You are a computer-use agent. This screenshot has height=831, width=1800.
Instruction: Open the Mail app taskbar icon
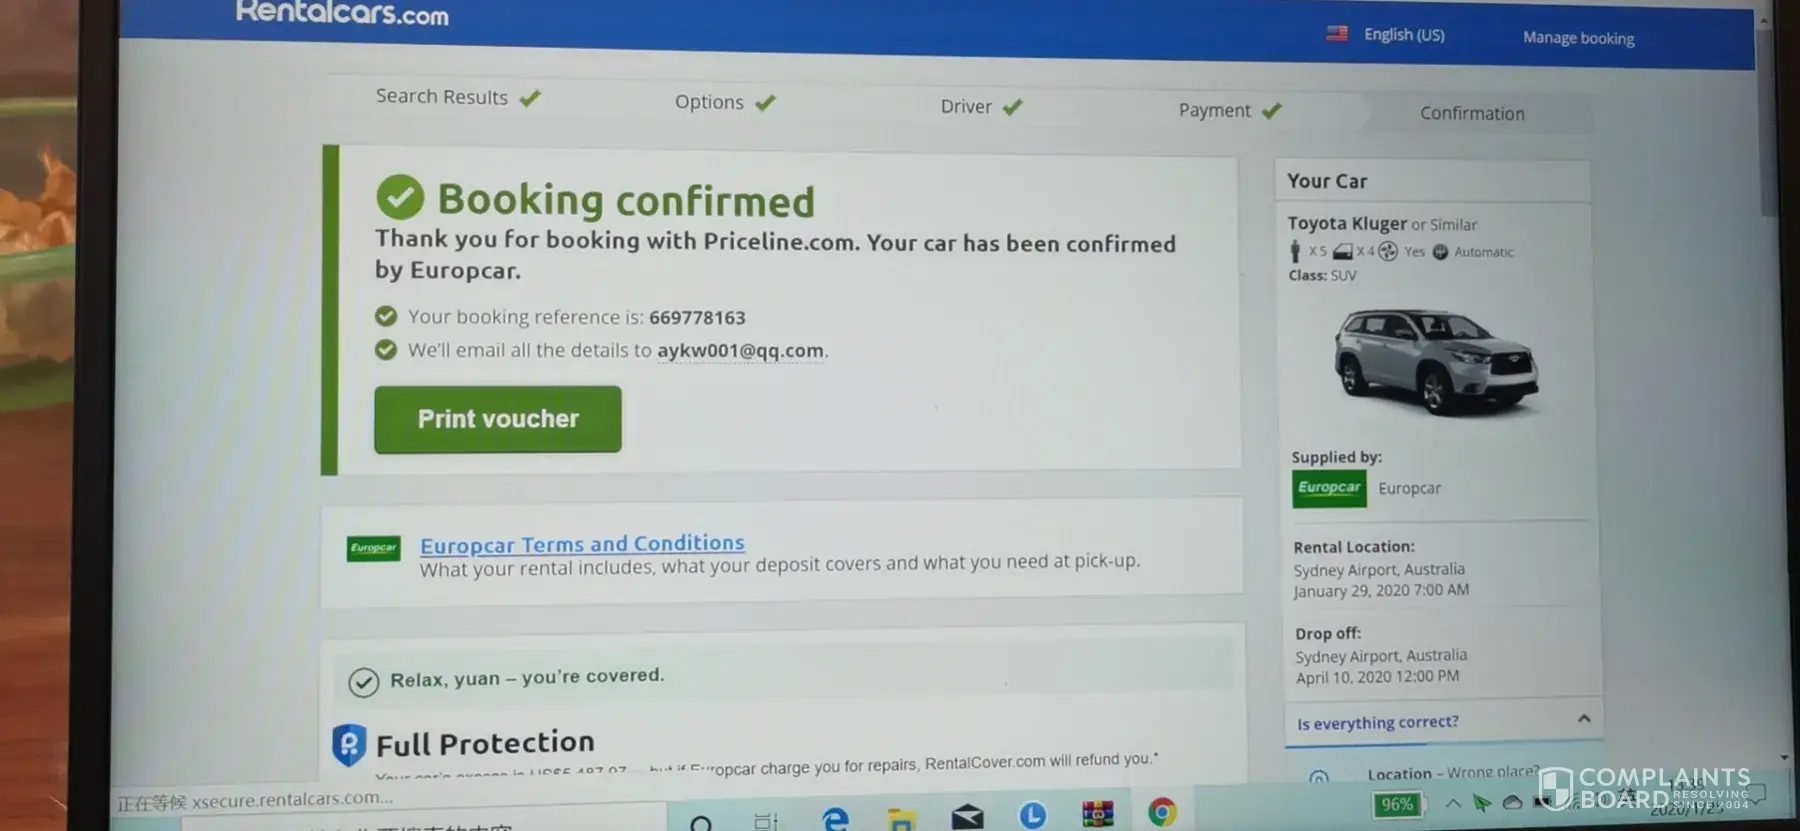tap(967, 817)
